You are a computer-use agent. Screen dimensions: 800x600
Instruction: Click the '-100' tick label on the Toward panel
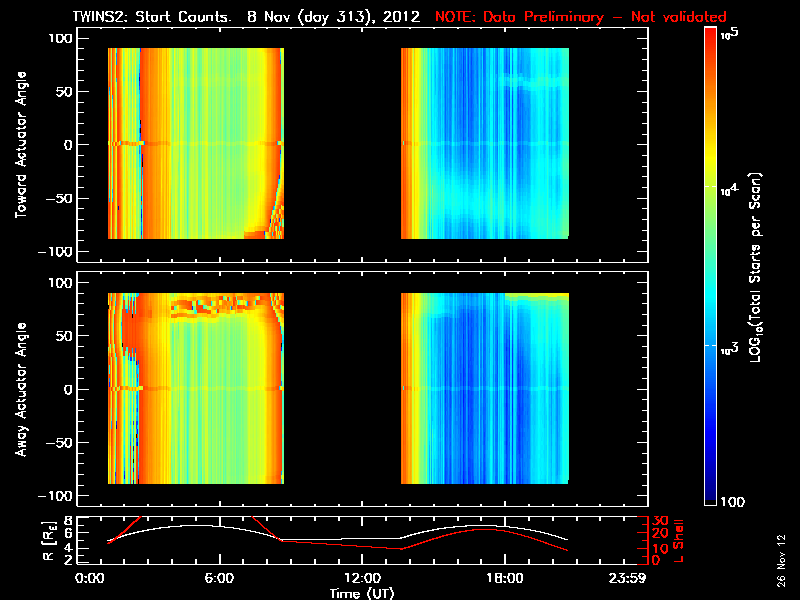[x=55, y=252]
